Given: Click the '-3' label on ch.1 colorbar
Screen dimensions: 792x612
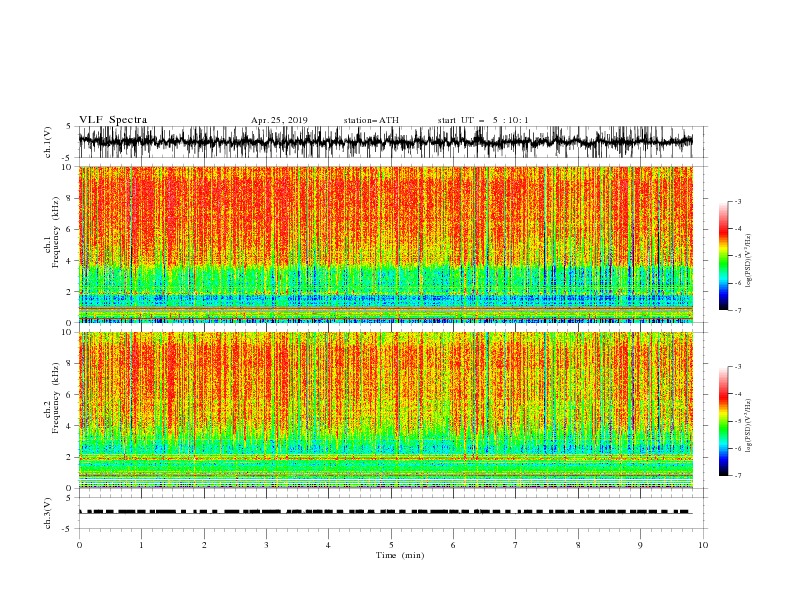Looking at the screenshot, I should [x=738, y=201].
